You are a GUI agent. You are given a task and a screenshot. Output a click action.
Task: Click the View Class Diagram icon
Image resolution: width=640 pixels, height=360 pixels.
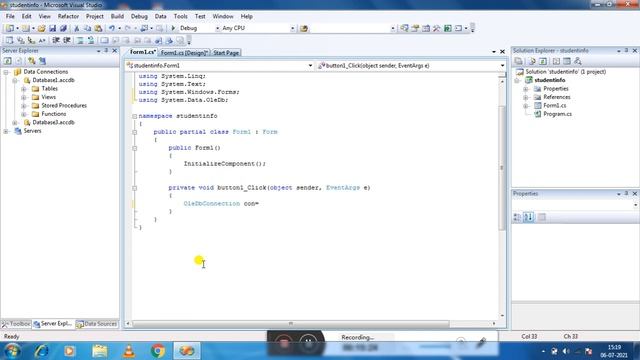coord(578,61)
